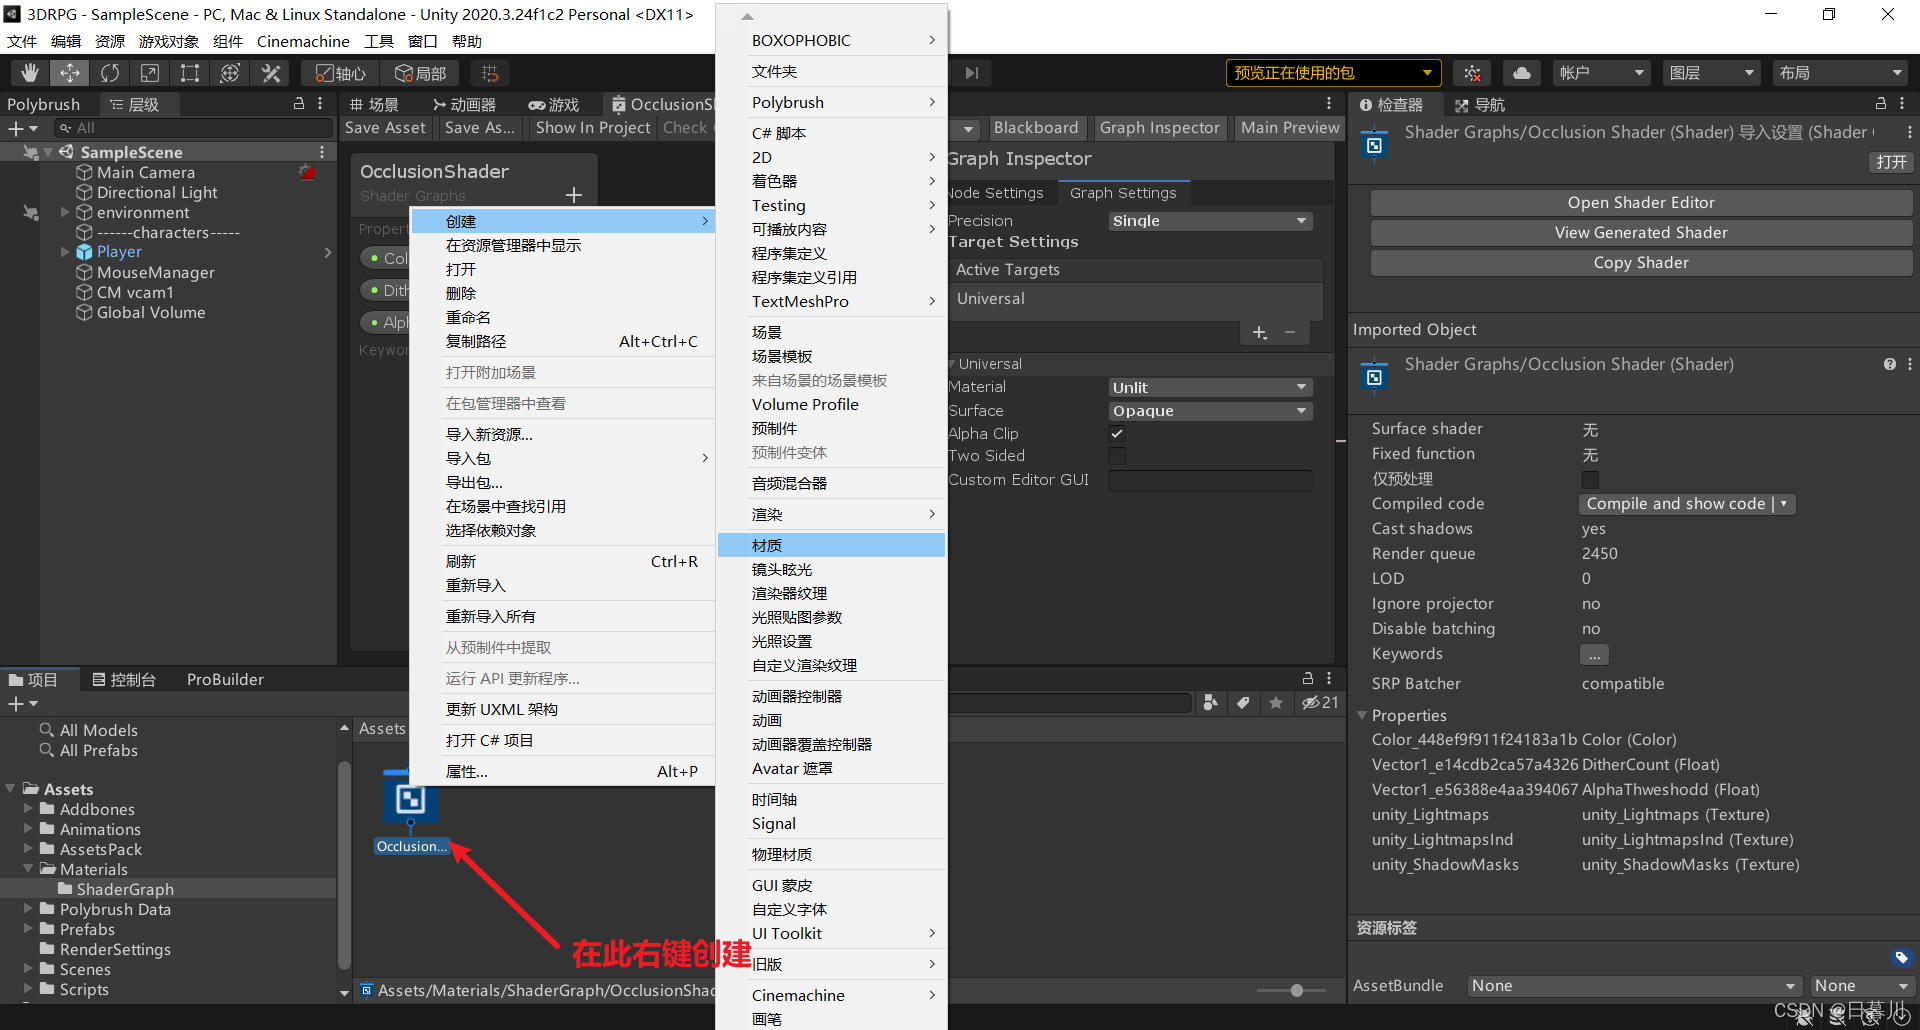Uncheck the Alpha Clip checkbox
This screenshot has width=1920, height=1030.
(1117, 433)
